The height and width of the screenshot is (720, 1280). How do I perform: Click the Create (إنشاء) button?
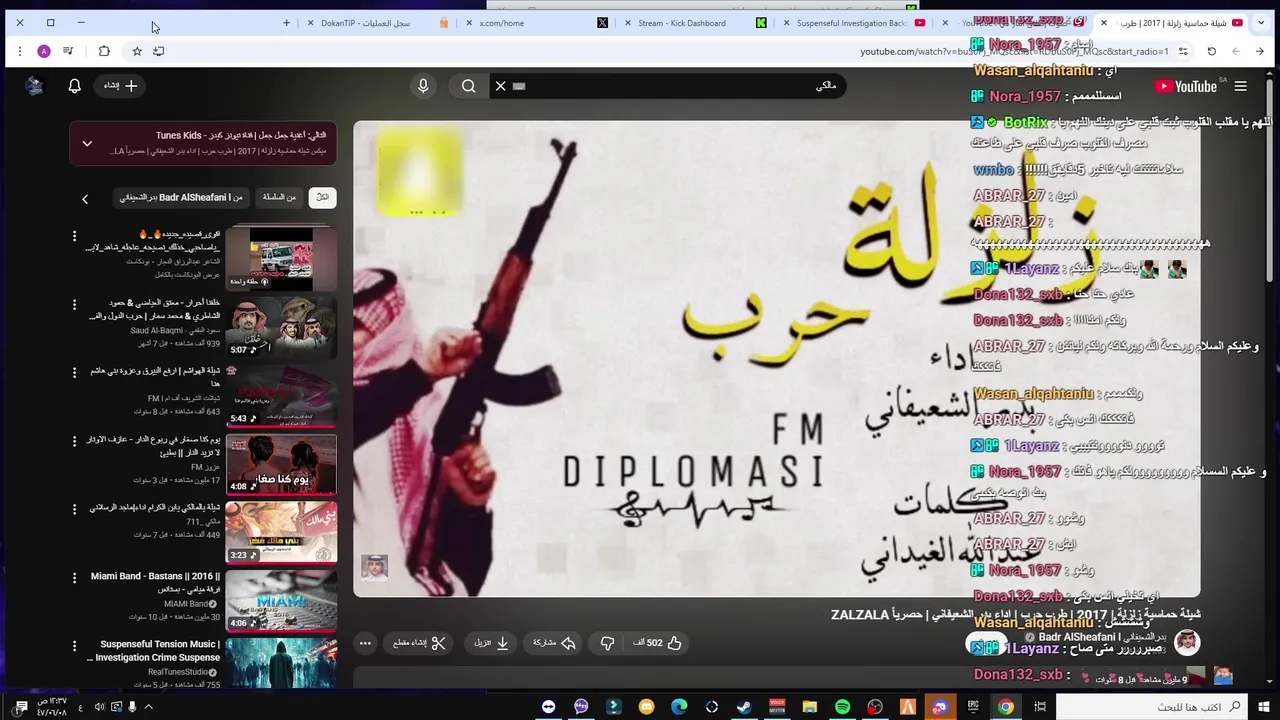121,86
